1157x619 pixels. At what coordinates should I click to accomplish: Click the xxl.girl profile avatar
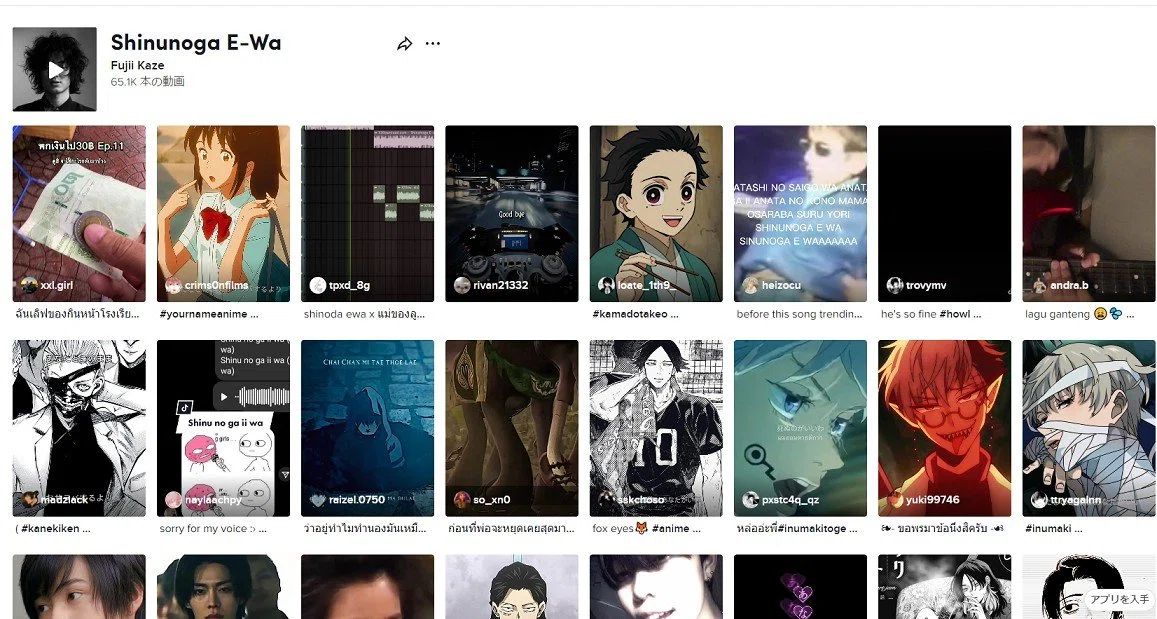[x=30, y=285]
